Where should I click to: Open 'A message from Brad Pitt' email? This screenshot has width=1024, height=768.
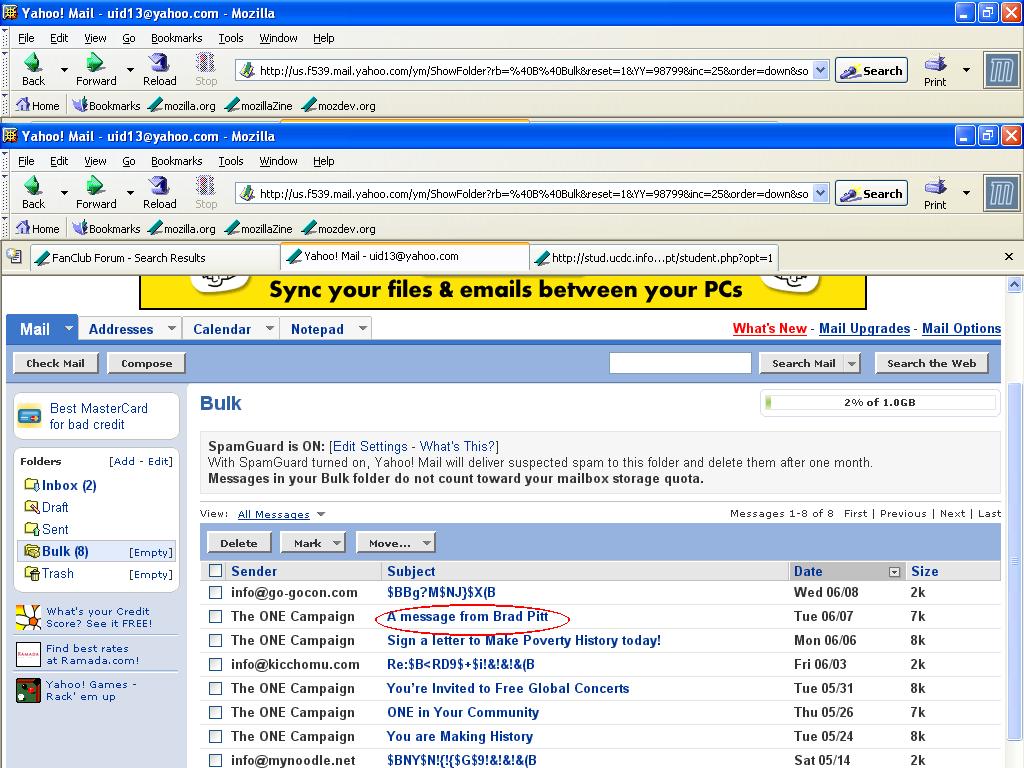pyautogui.click(x=467, y=616)
